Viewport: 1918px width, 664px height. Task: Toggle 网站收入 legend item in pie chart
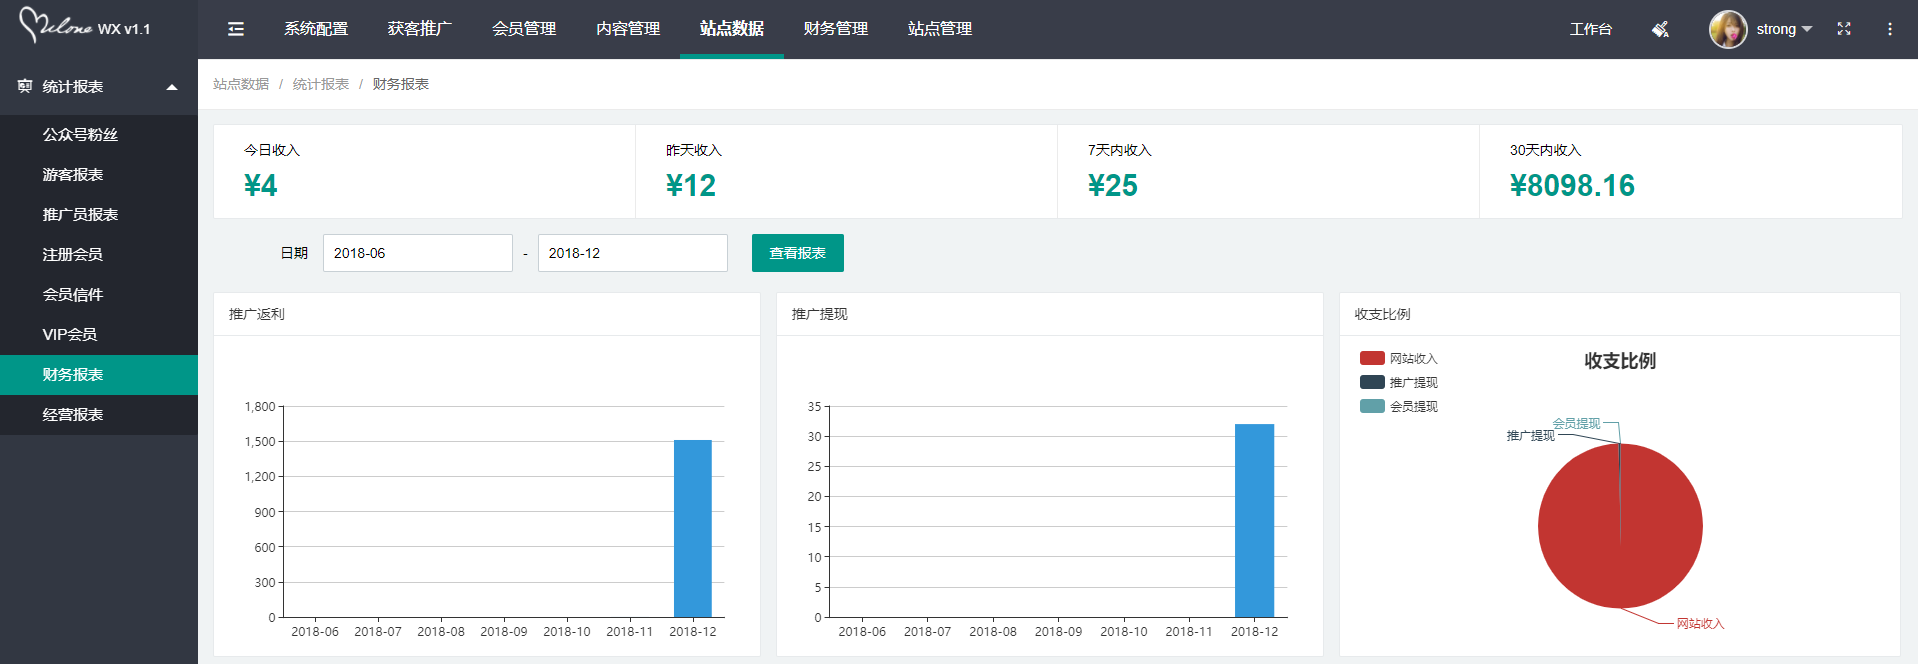click(1398, 358)
